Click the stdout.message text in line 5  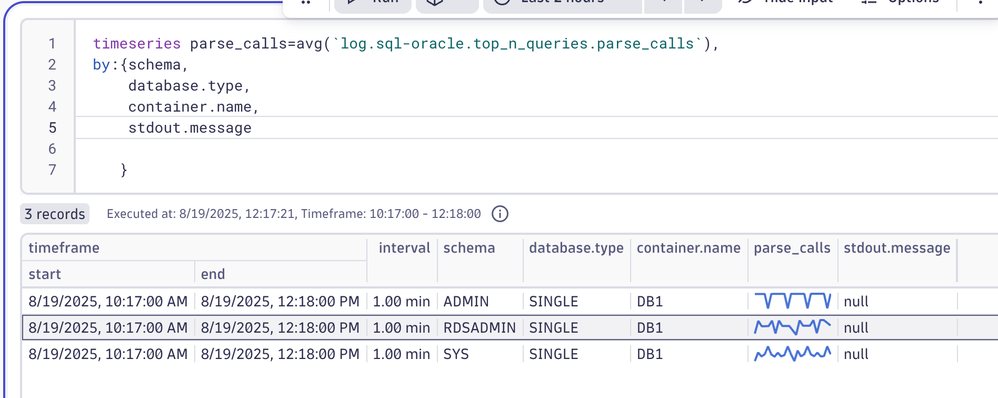[x=190, y=128]
